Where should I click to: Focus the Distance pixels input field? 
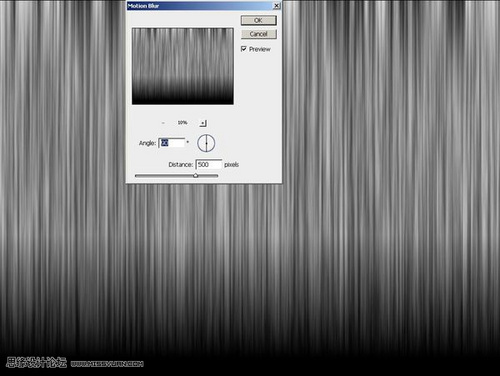tap(209, 164)
